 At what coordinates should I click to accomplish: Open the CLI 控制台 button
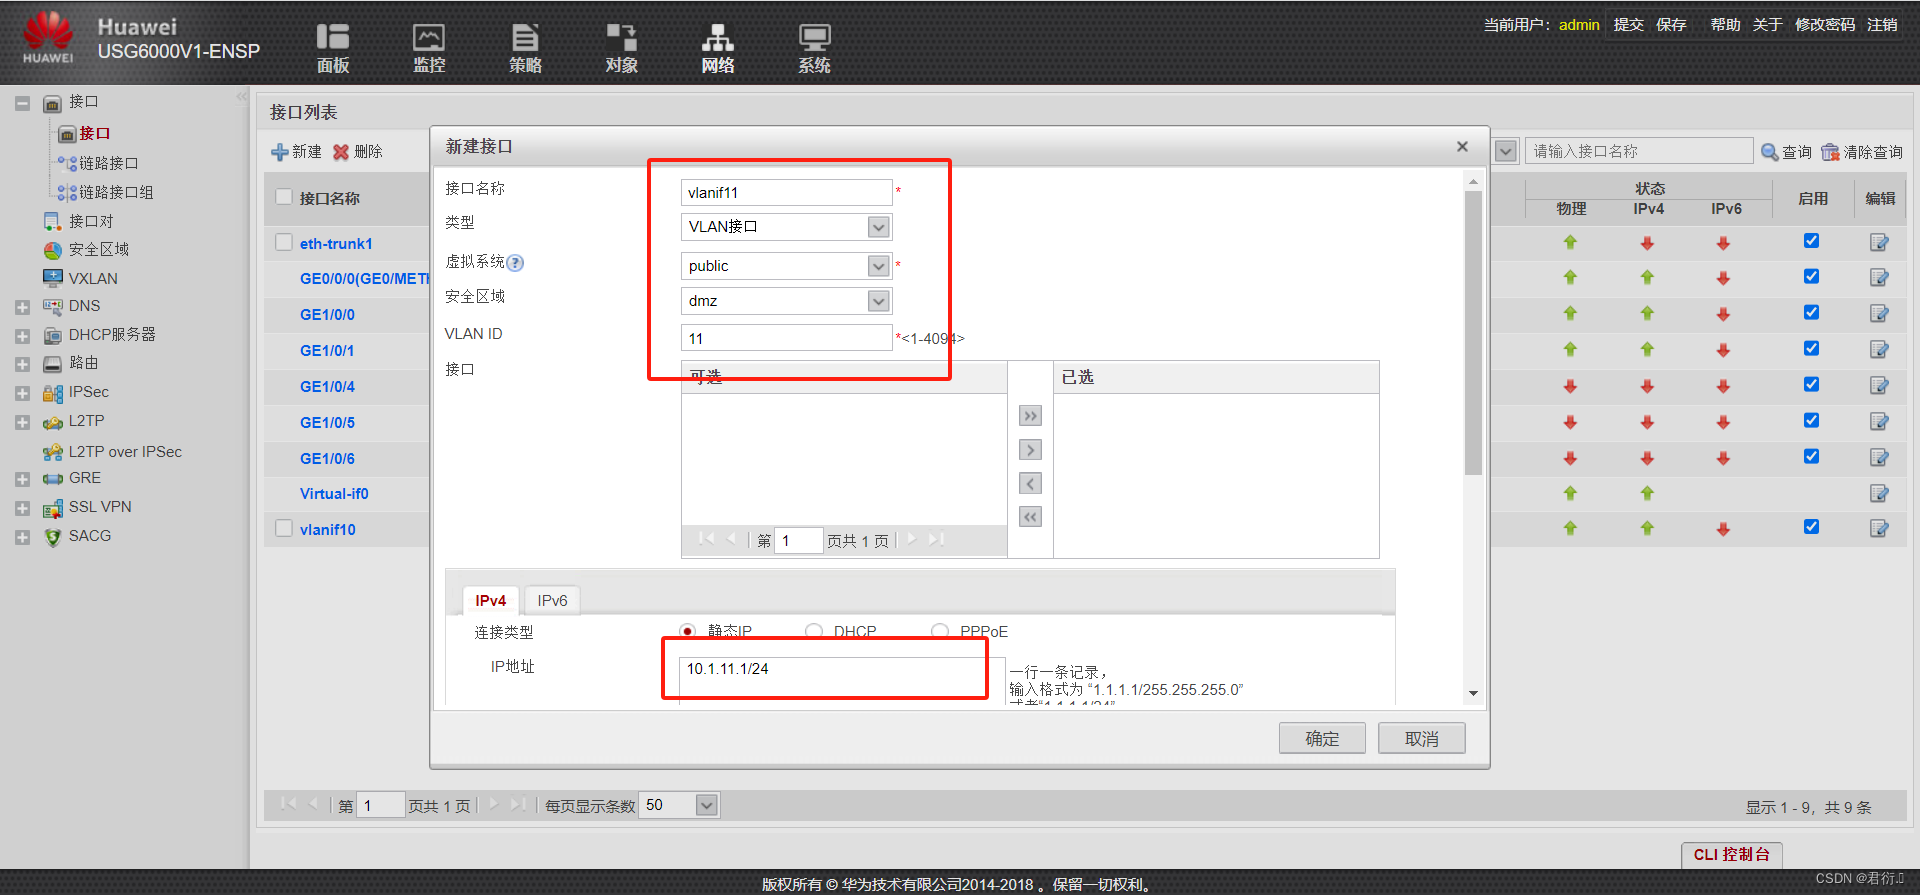[1732, 854]
